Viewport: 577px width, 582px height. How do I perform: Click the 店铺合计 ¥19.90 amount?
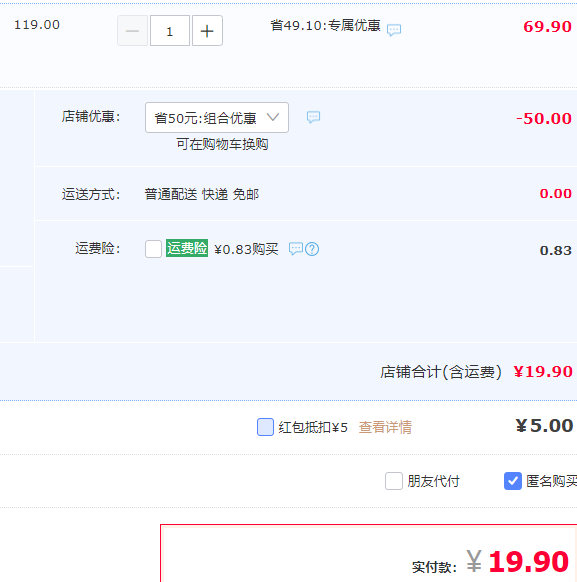(x=543, y=372)
